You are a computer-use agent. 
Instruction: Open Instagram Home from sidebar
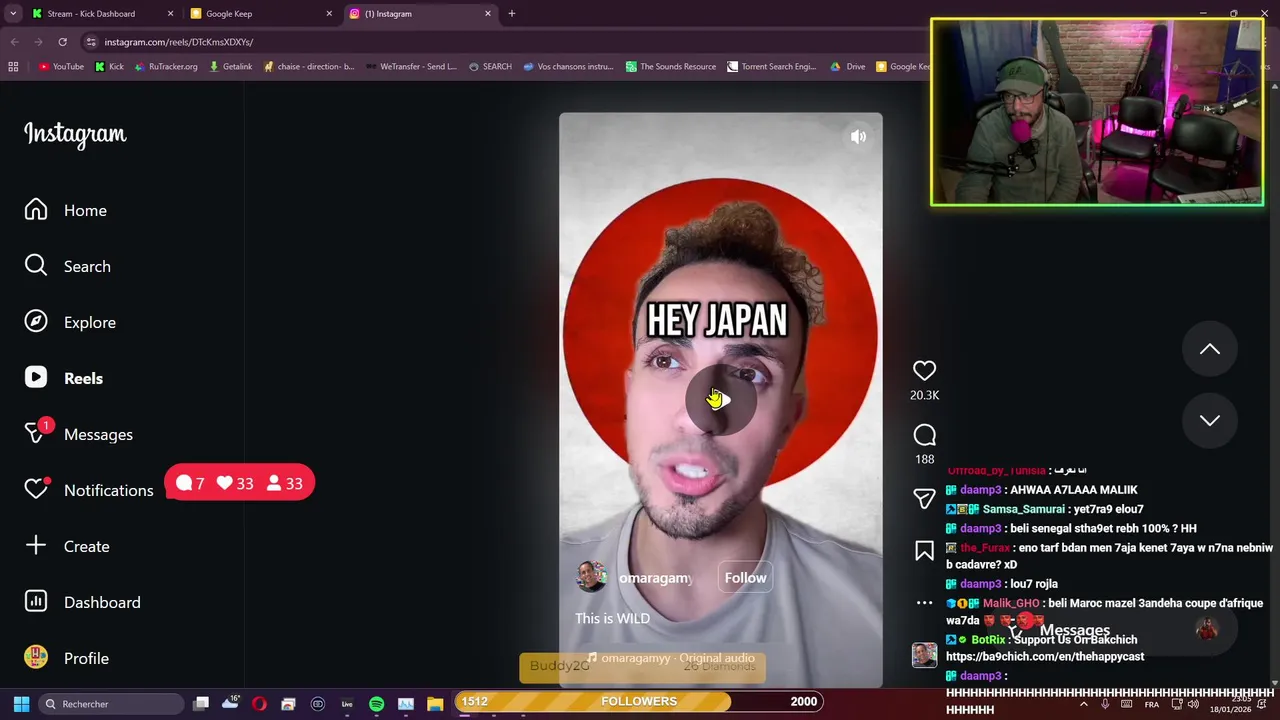pos(66,210)
